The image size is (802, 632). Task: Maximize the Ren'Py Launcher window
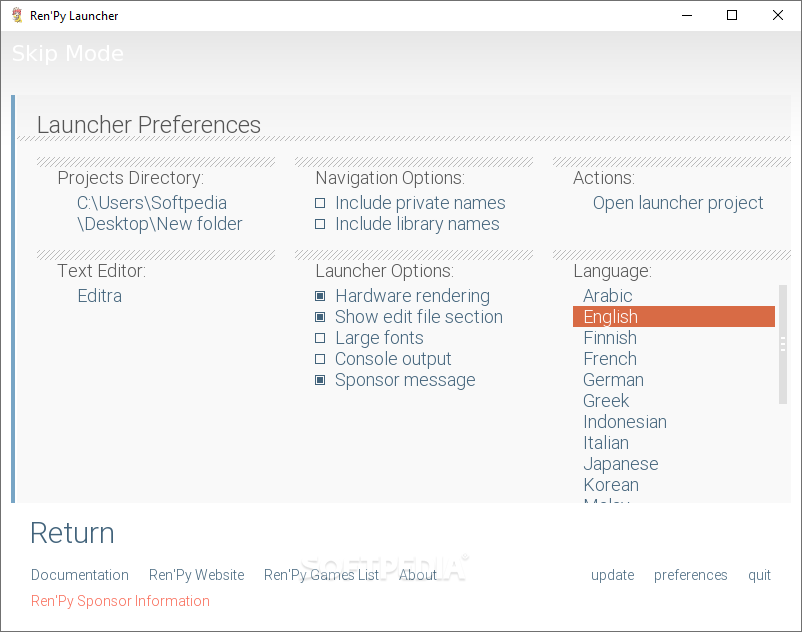[x=732, y=15]
